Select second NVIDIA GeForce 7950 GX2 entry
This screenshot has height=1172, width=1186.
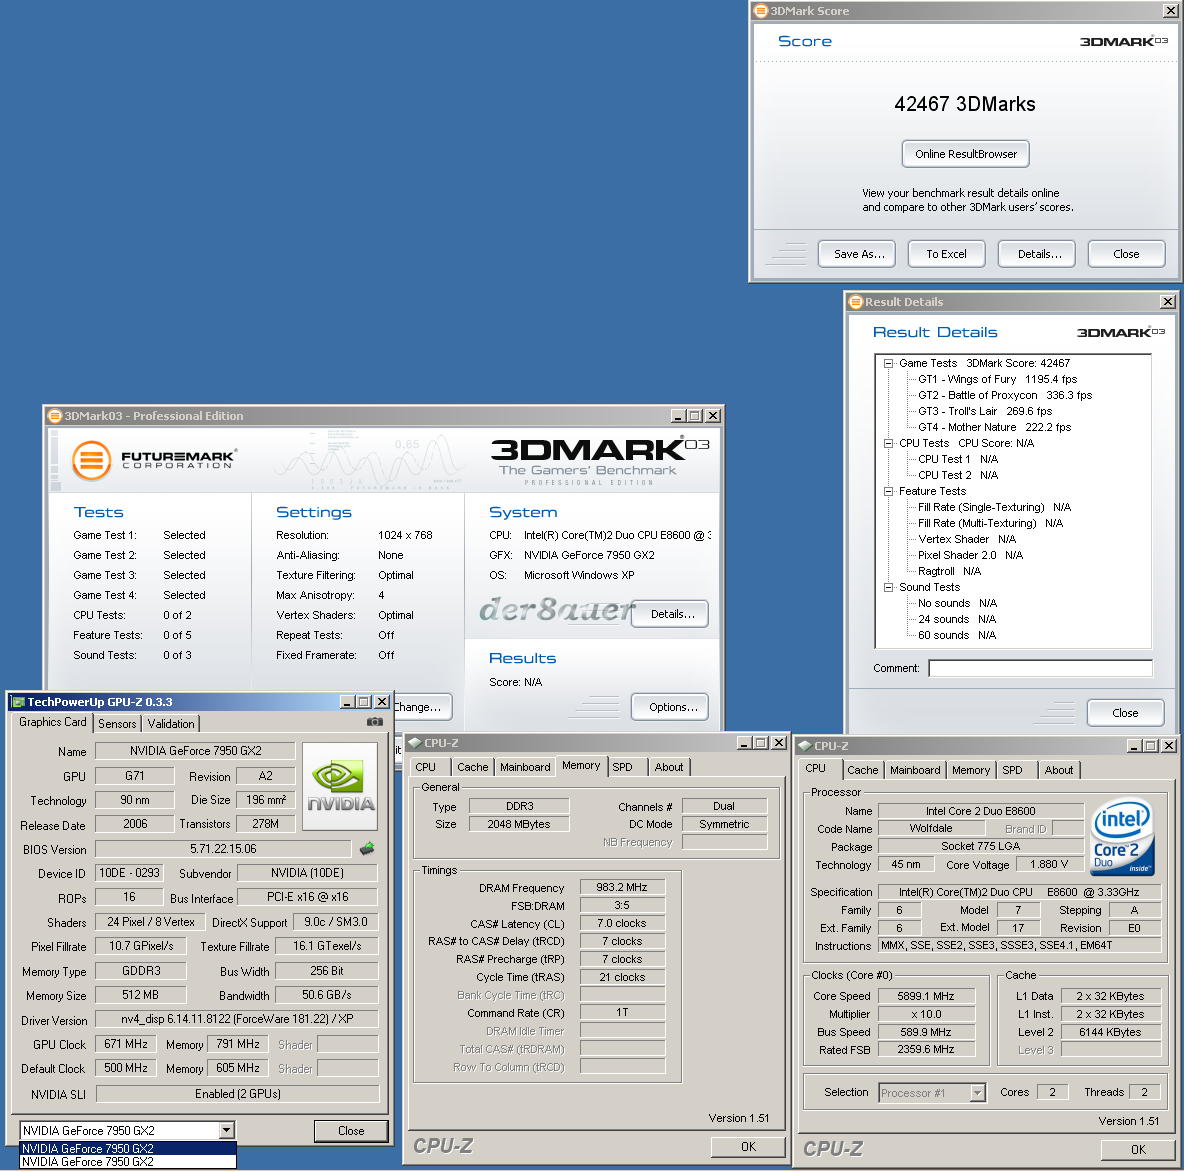point(128,1161)
